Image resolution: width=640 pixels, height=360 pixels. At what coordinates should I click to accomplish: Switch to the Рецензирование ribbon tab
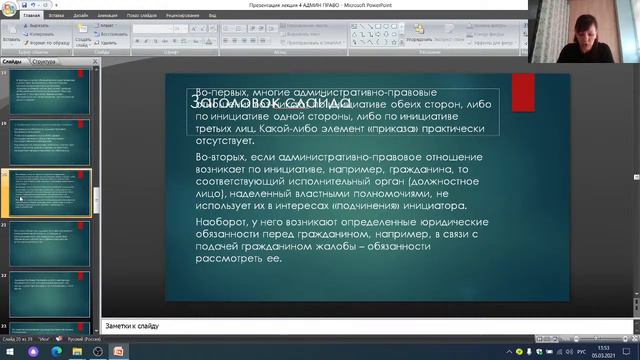182,15
